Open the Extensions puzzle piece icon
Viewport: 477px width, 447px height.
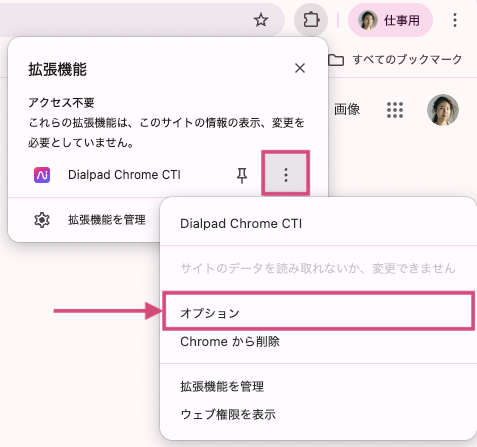pyautogui.click(x=311, y=20)
